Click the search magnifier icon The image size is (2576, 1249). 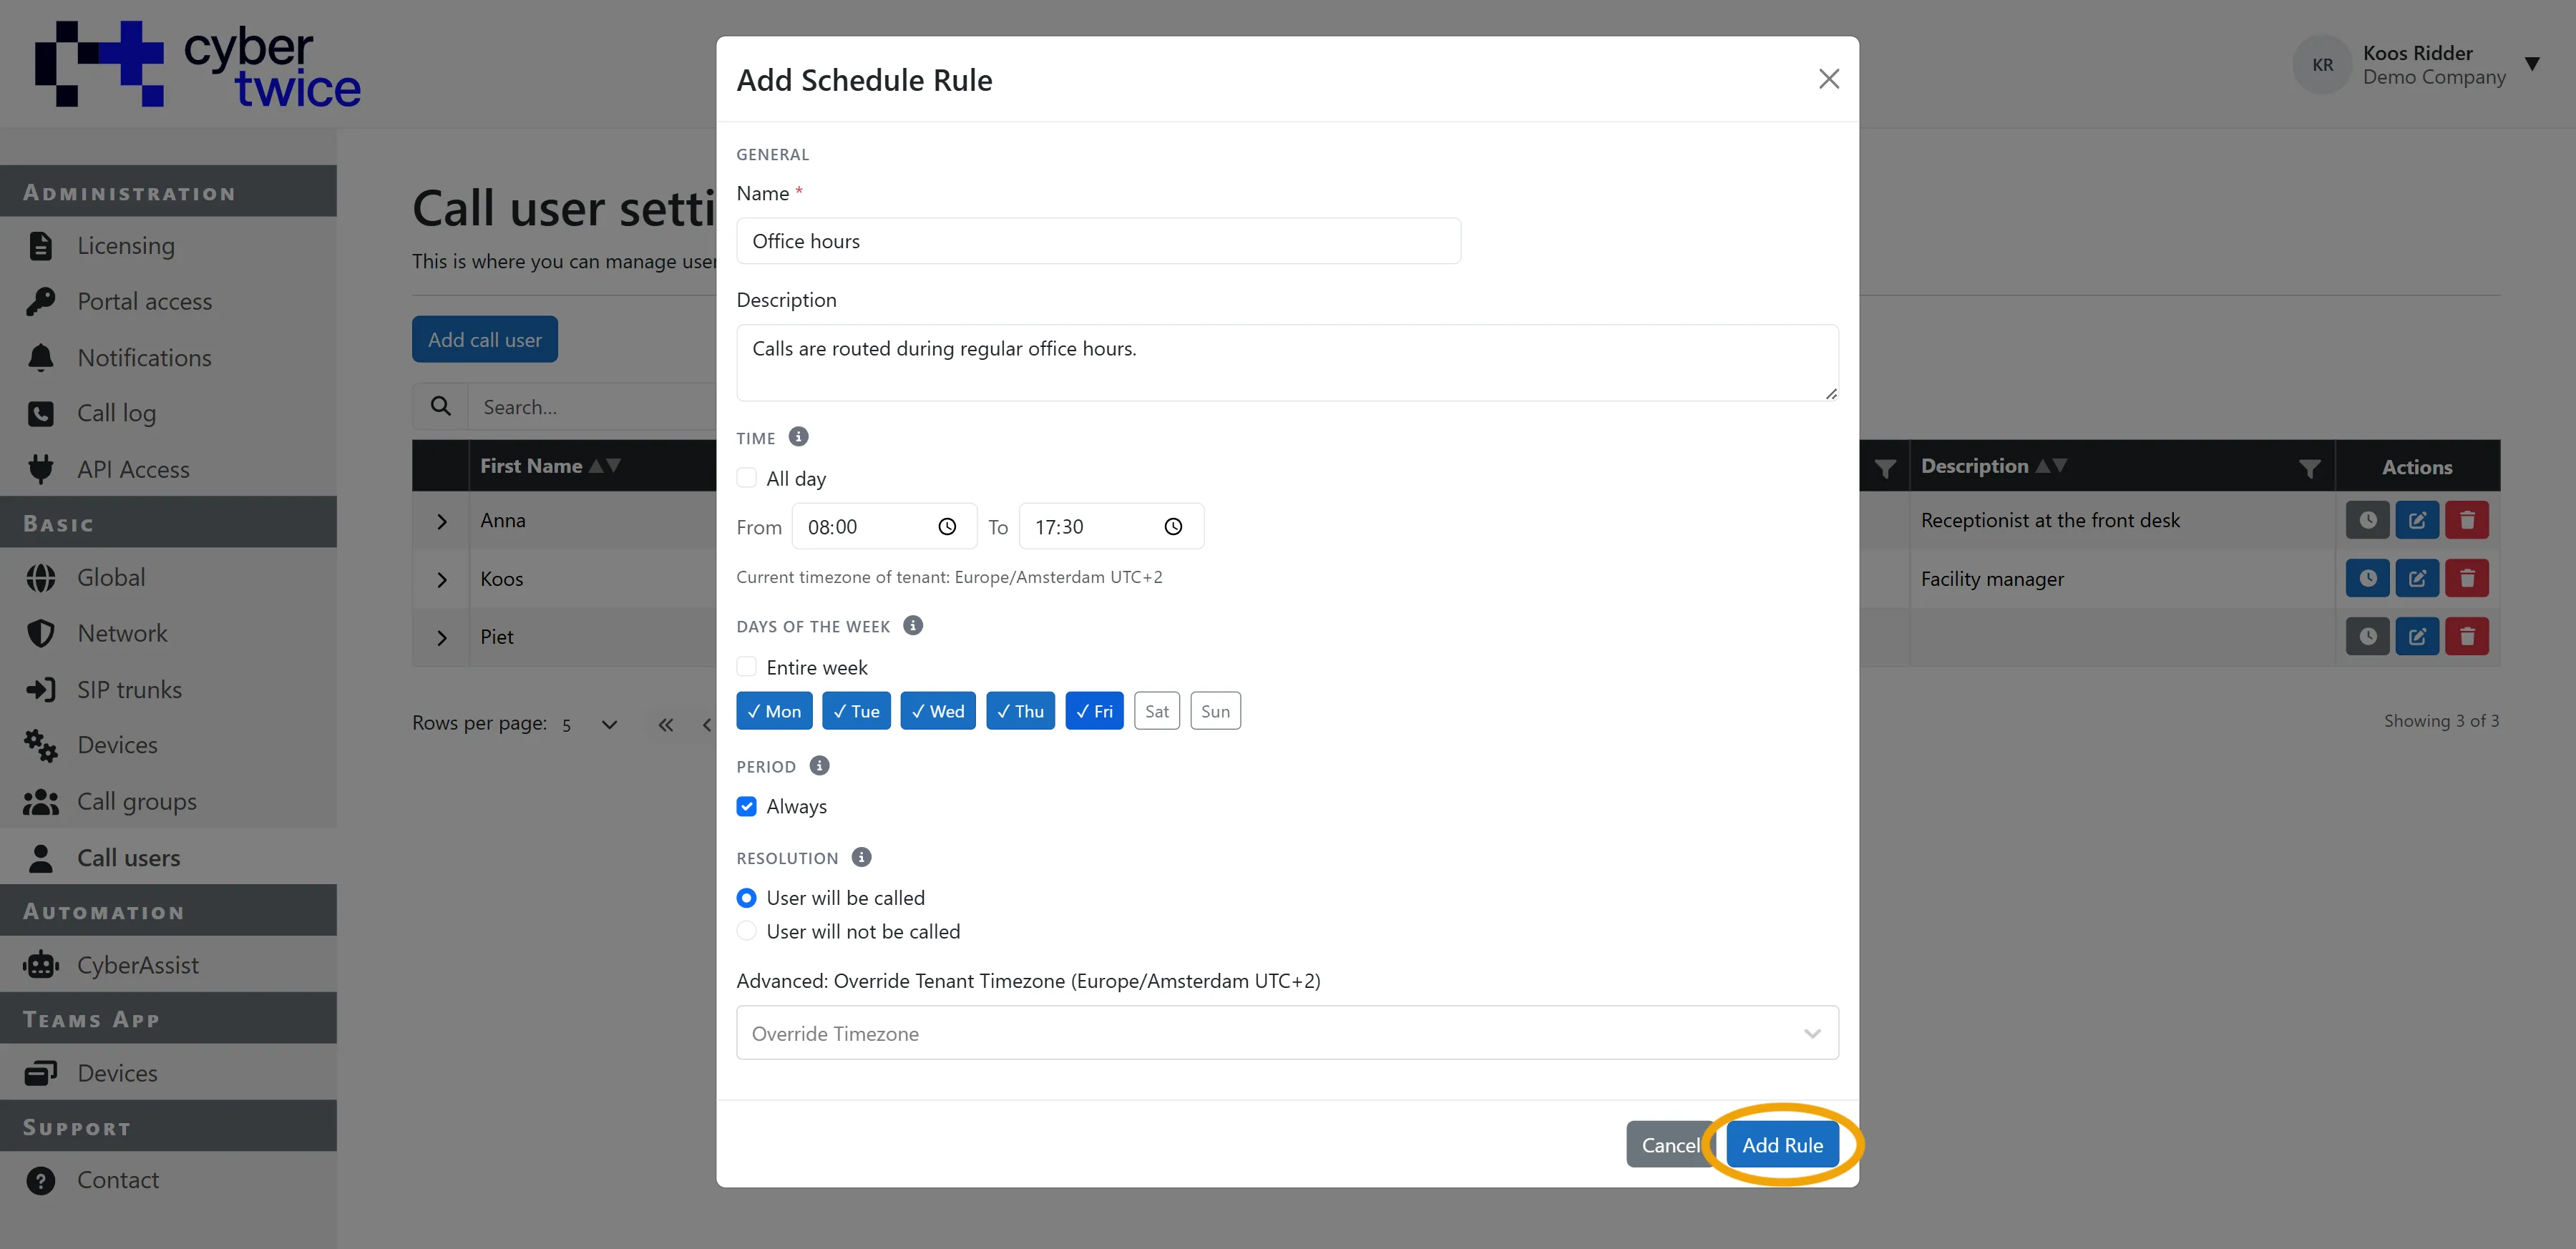coord(440,406)
